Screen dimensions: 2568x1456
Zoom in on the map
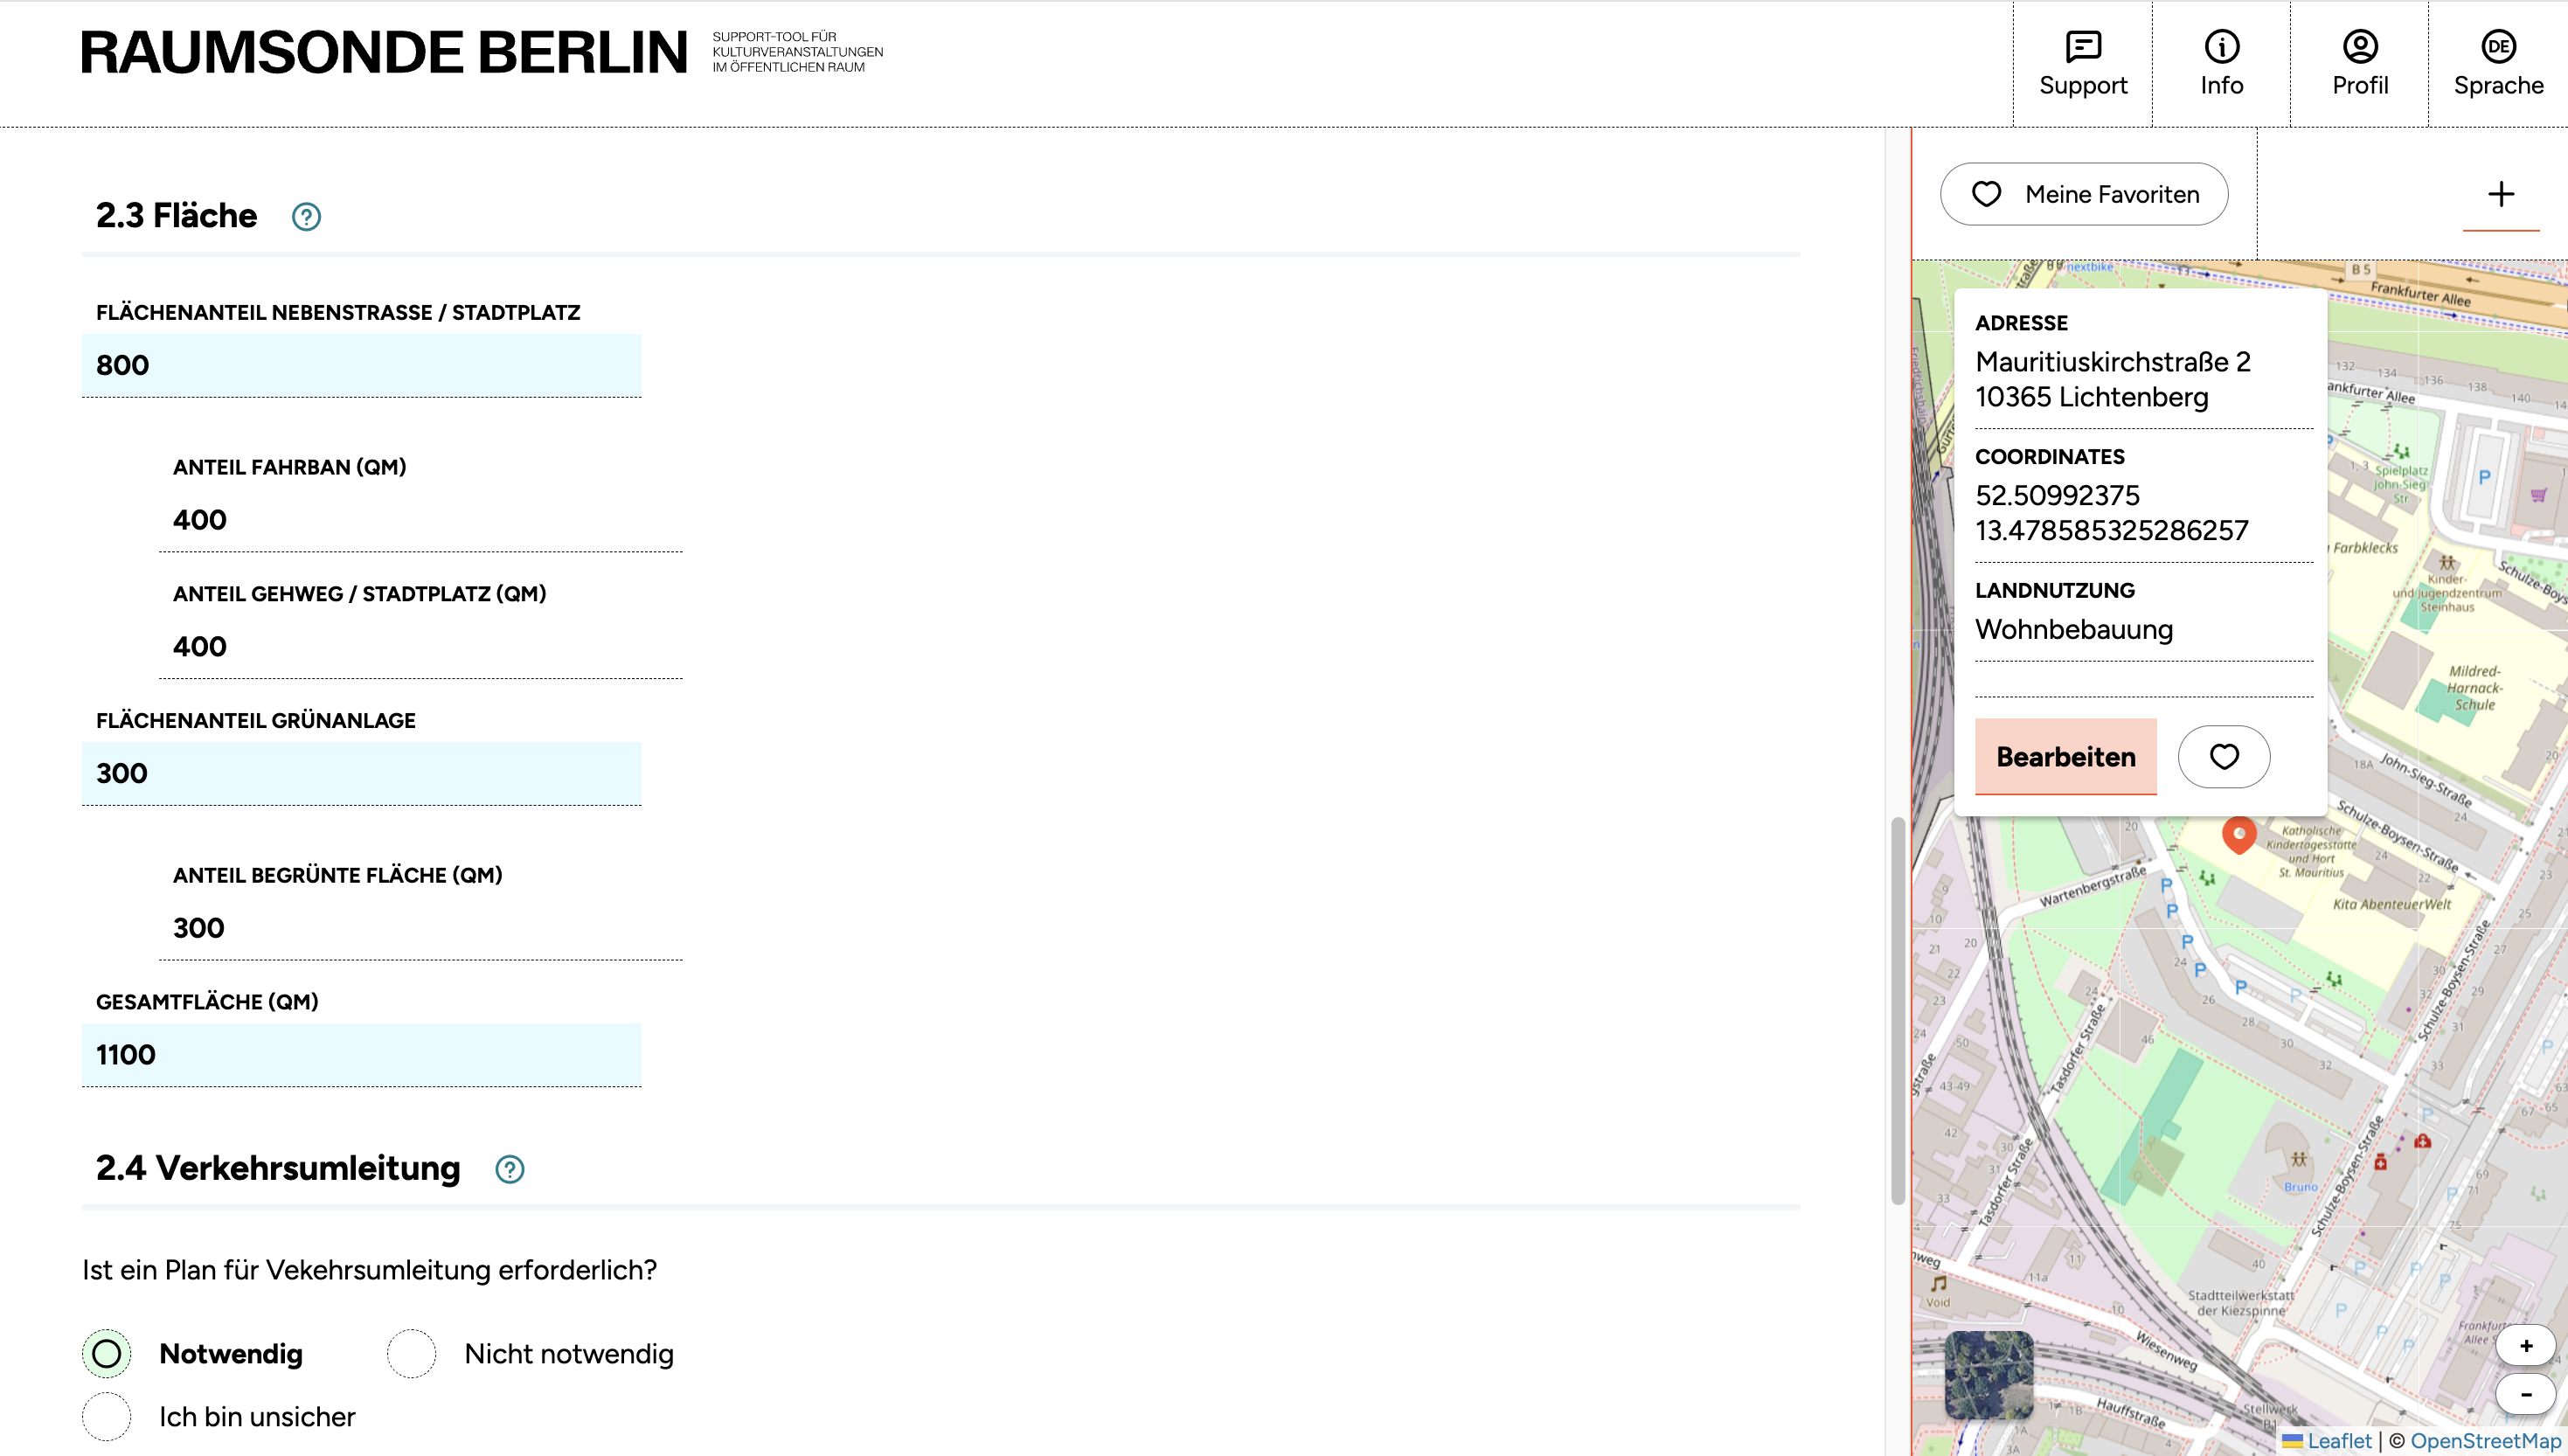(2526, 1346)
